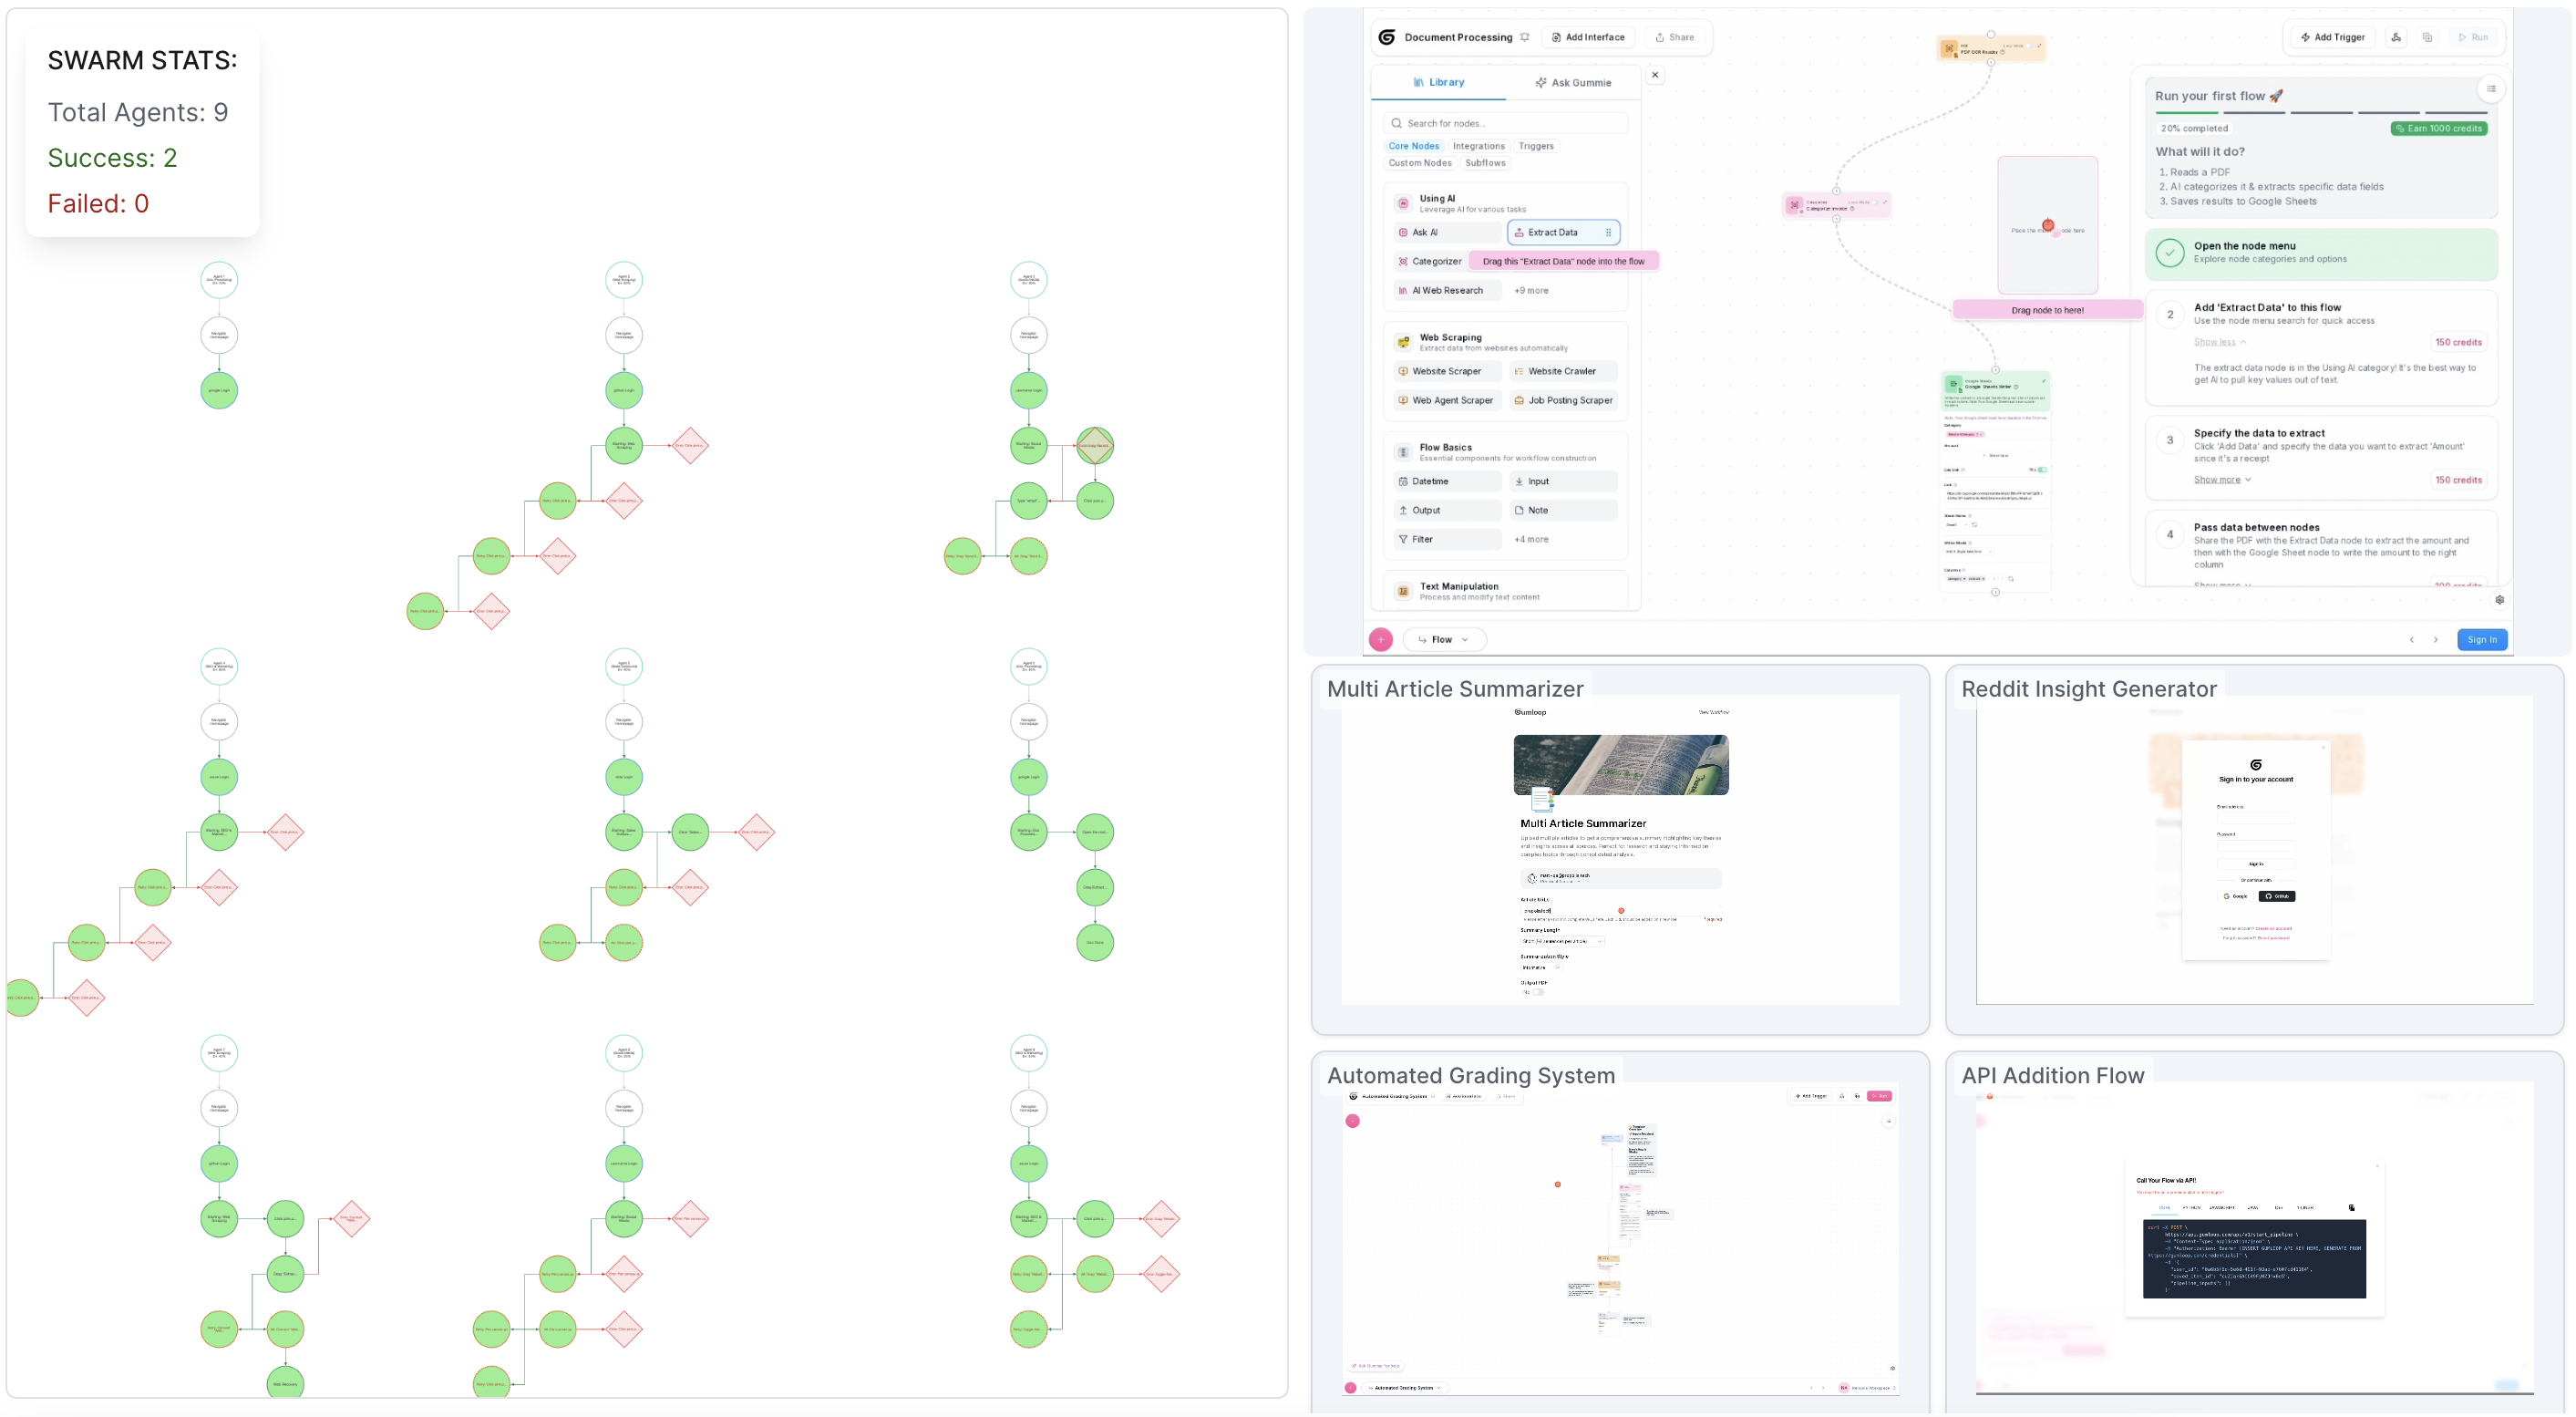2576x1417 pixels.
Task: Toggle the Use Link switch in Sheets node
Action: [x=2042, y=469]
